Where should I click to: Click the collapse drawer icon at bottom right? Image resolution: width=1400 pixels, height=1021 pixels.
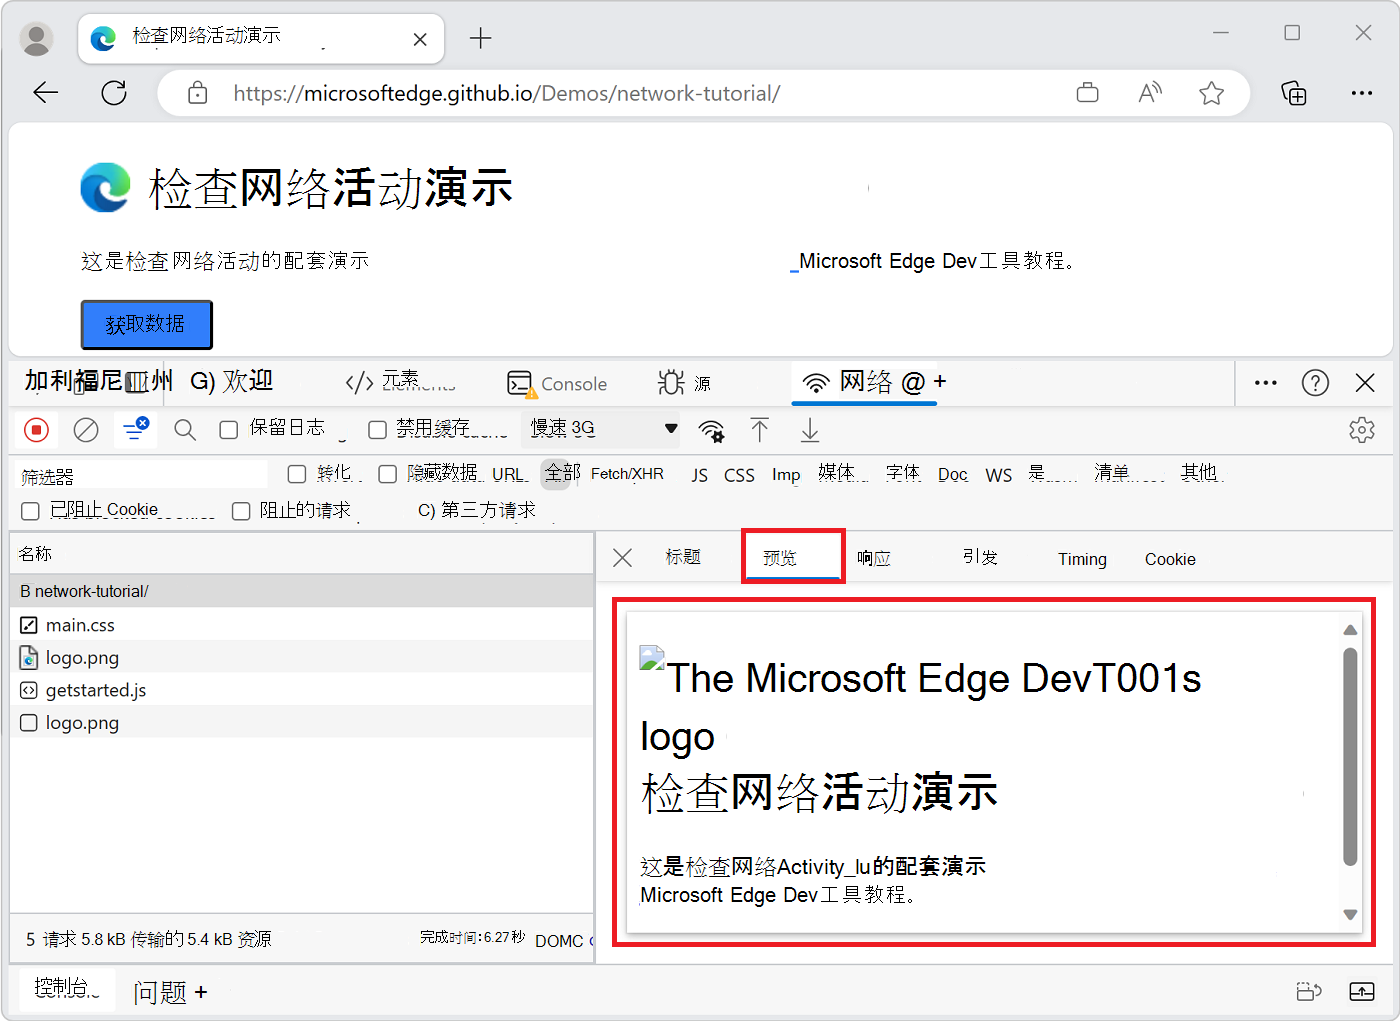tap(1362, 991)
